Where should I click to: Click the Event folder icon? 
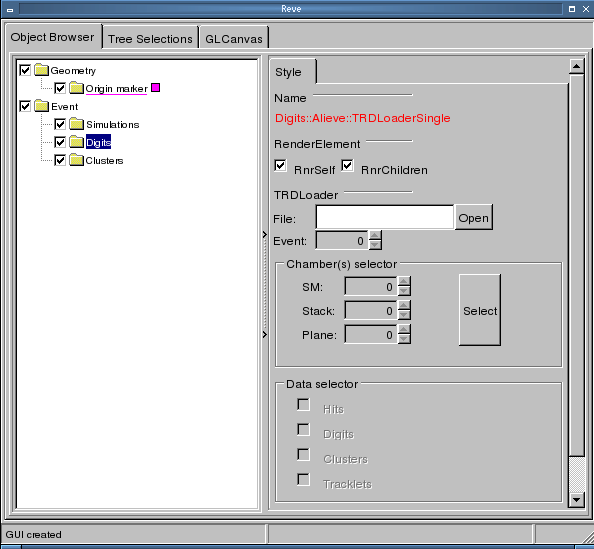tap(41, 106)
